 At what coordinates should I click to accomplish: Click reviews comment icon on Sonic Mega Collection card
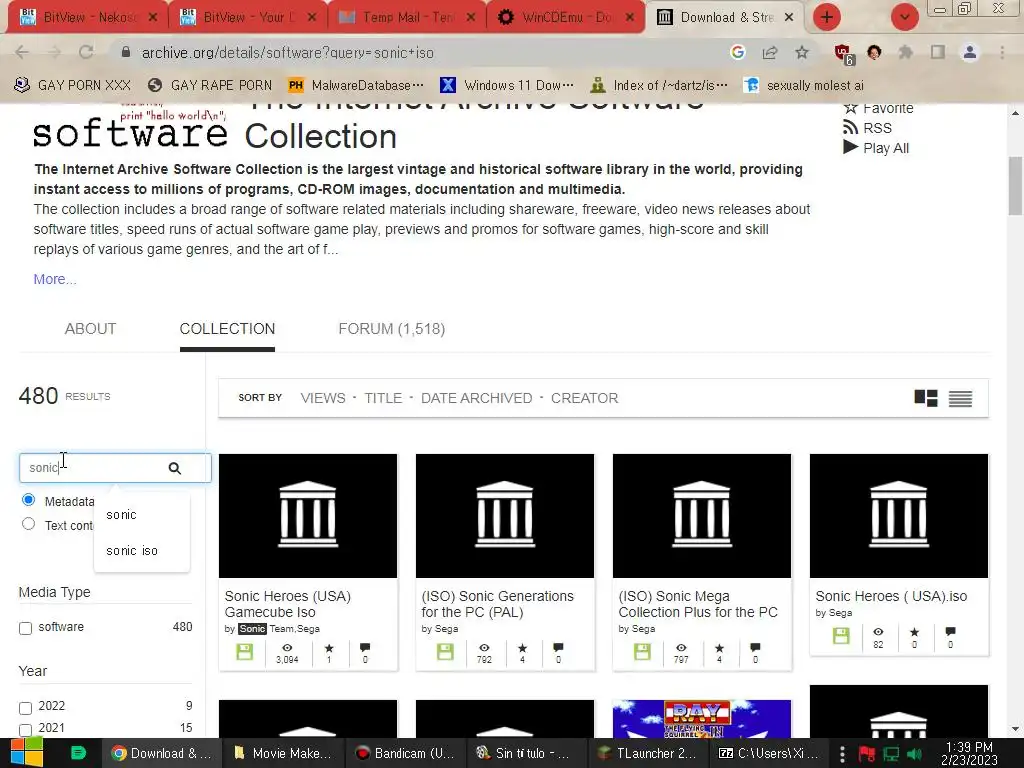tap(756, 647)
